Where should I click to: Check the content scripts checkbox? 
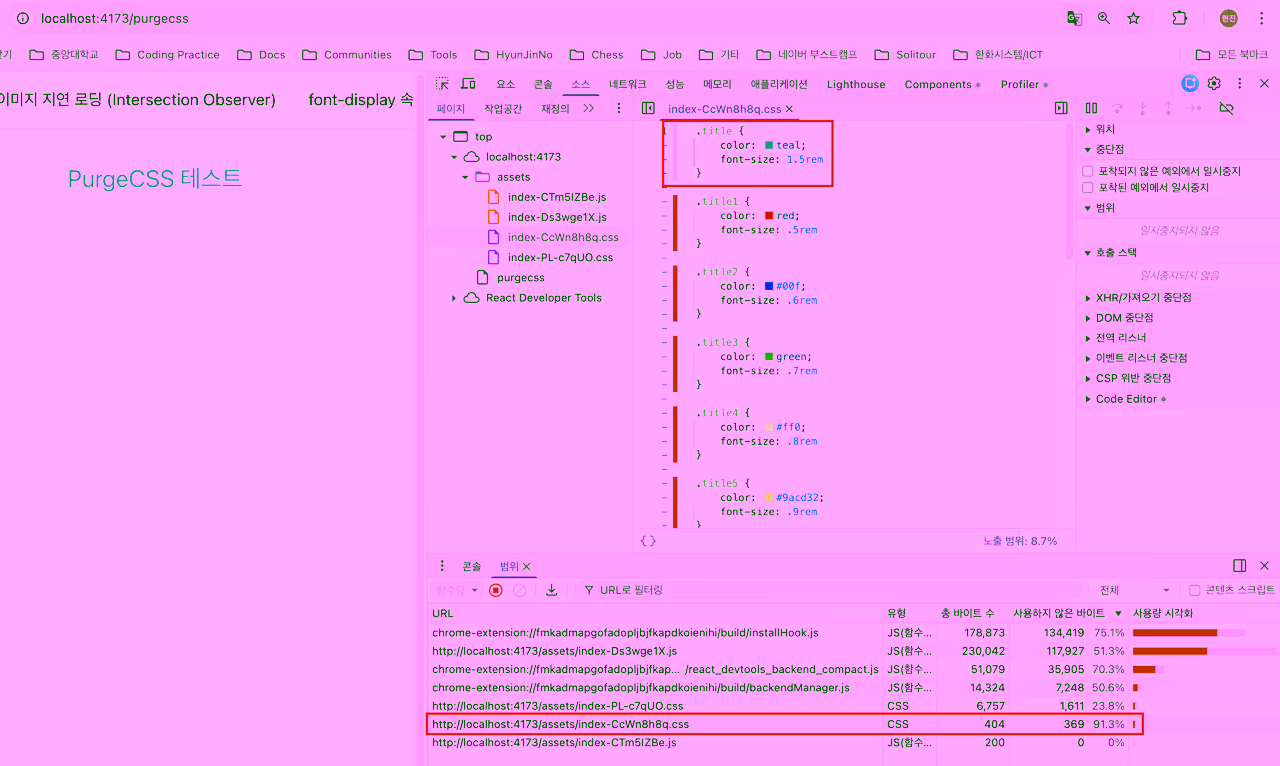[x=1194, y=590]
